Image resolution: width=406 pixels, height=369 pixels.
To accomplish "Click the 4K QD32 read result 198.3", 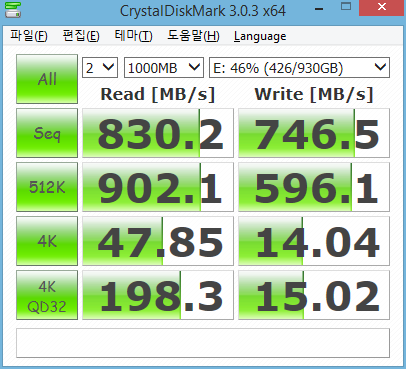I will 158,295.
